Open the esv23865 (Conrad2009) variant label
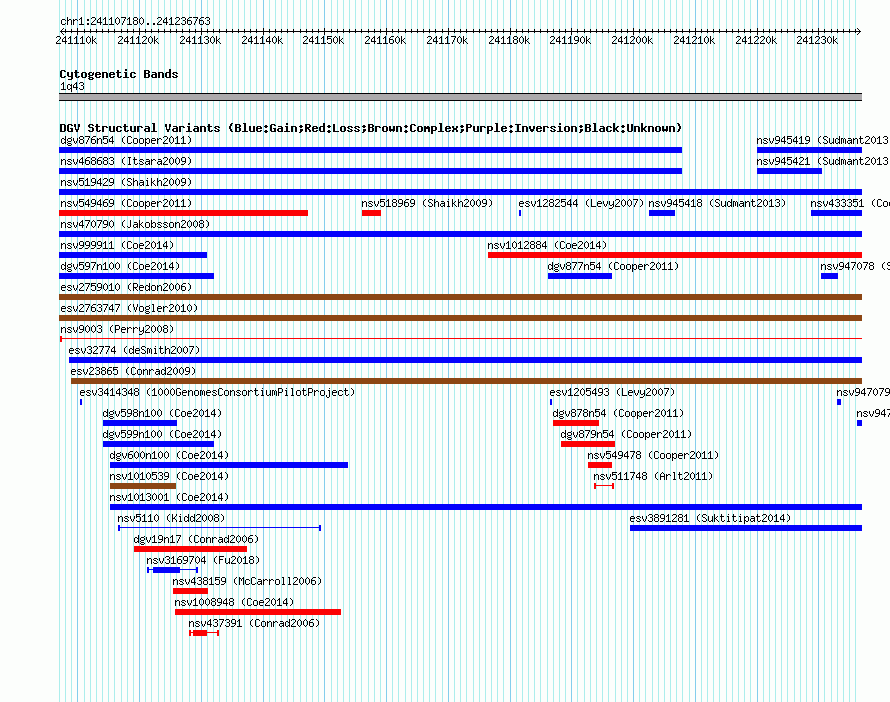The width and height of the screenshot is (890, 702). click(x=133, y=371)
